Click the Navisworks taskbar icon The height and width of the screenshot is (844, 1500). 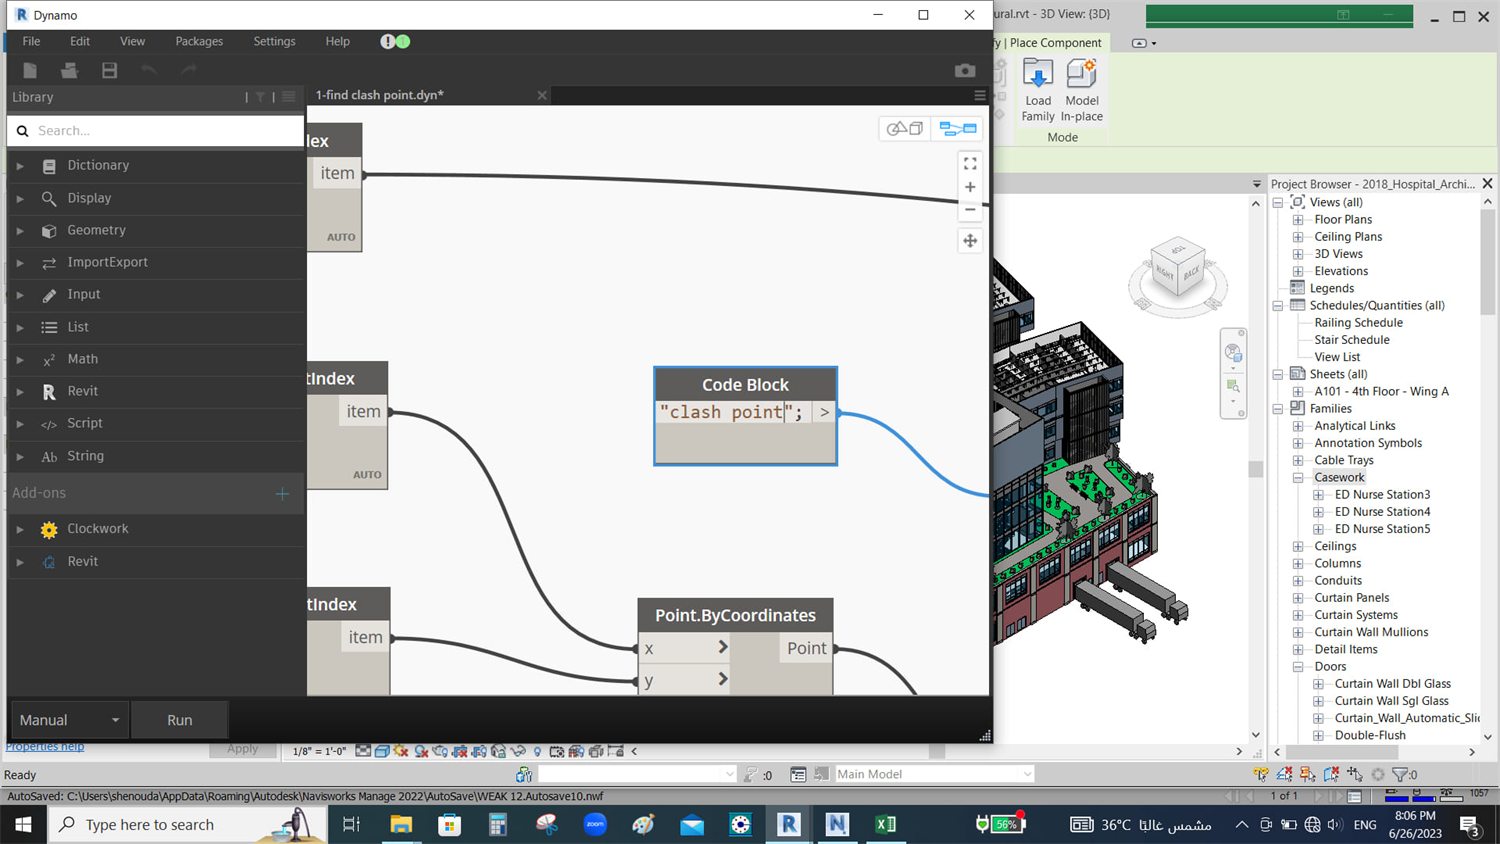point(837,824)
